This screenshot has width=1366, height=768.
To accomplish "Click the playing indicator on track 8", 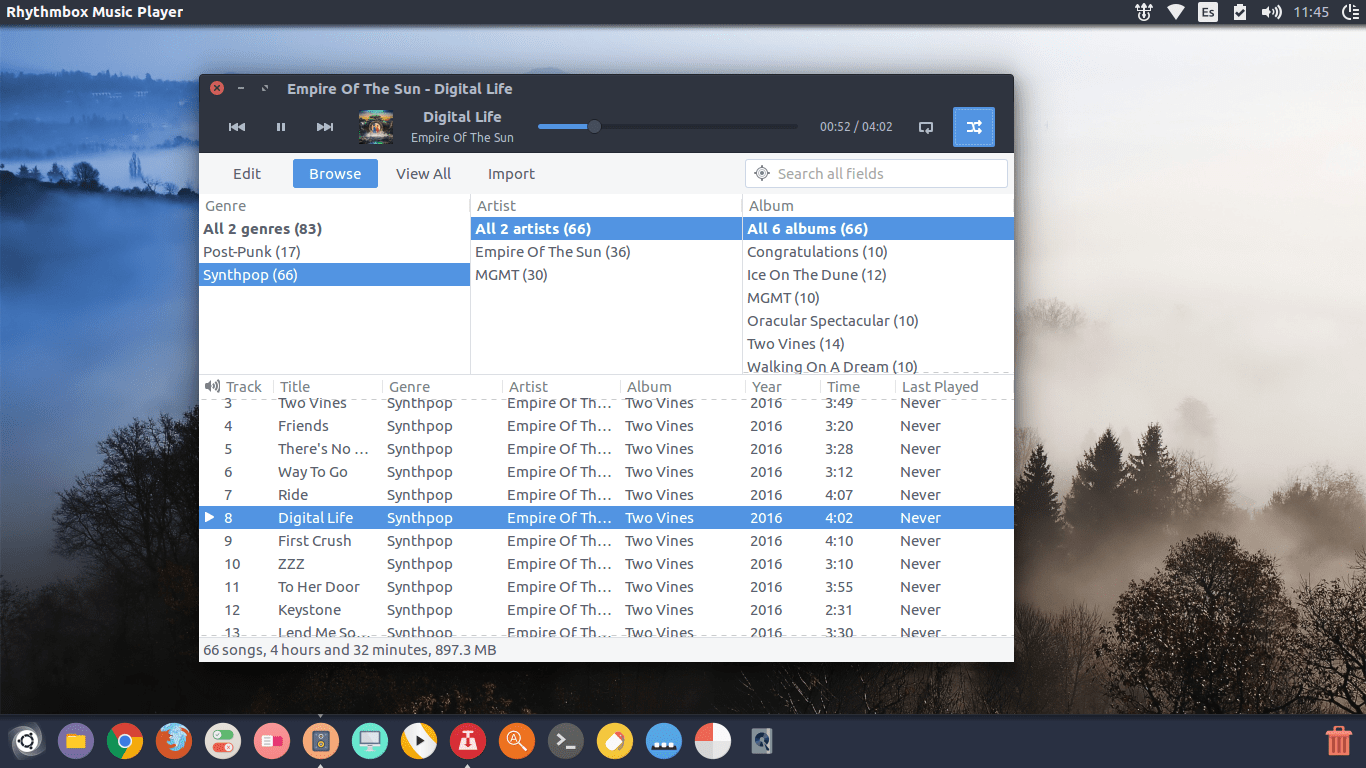I will click(x=209, y=518).
